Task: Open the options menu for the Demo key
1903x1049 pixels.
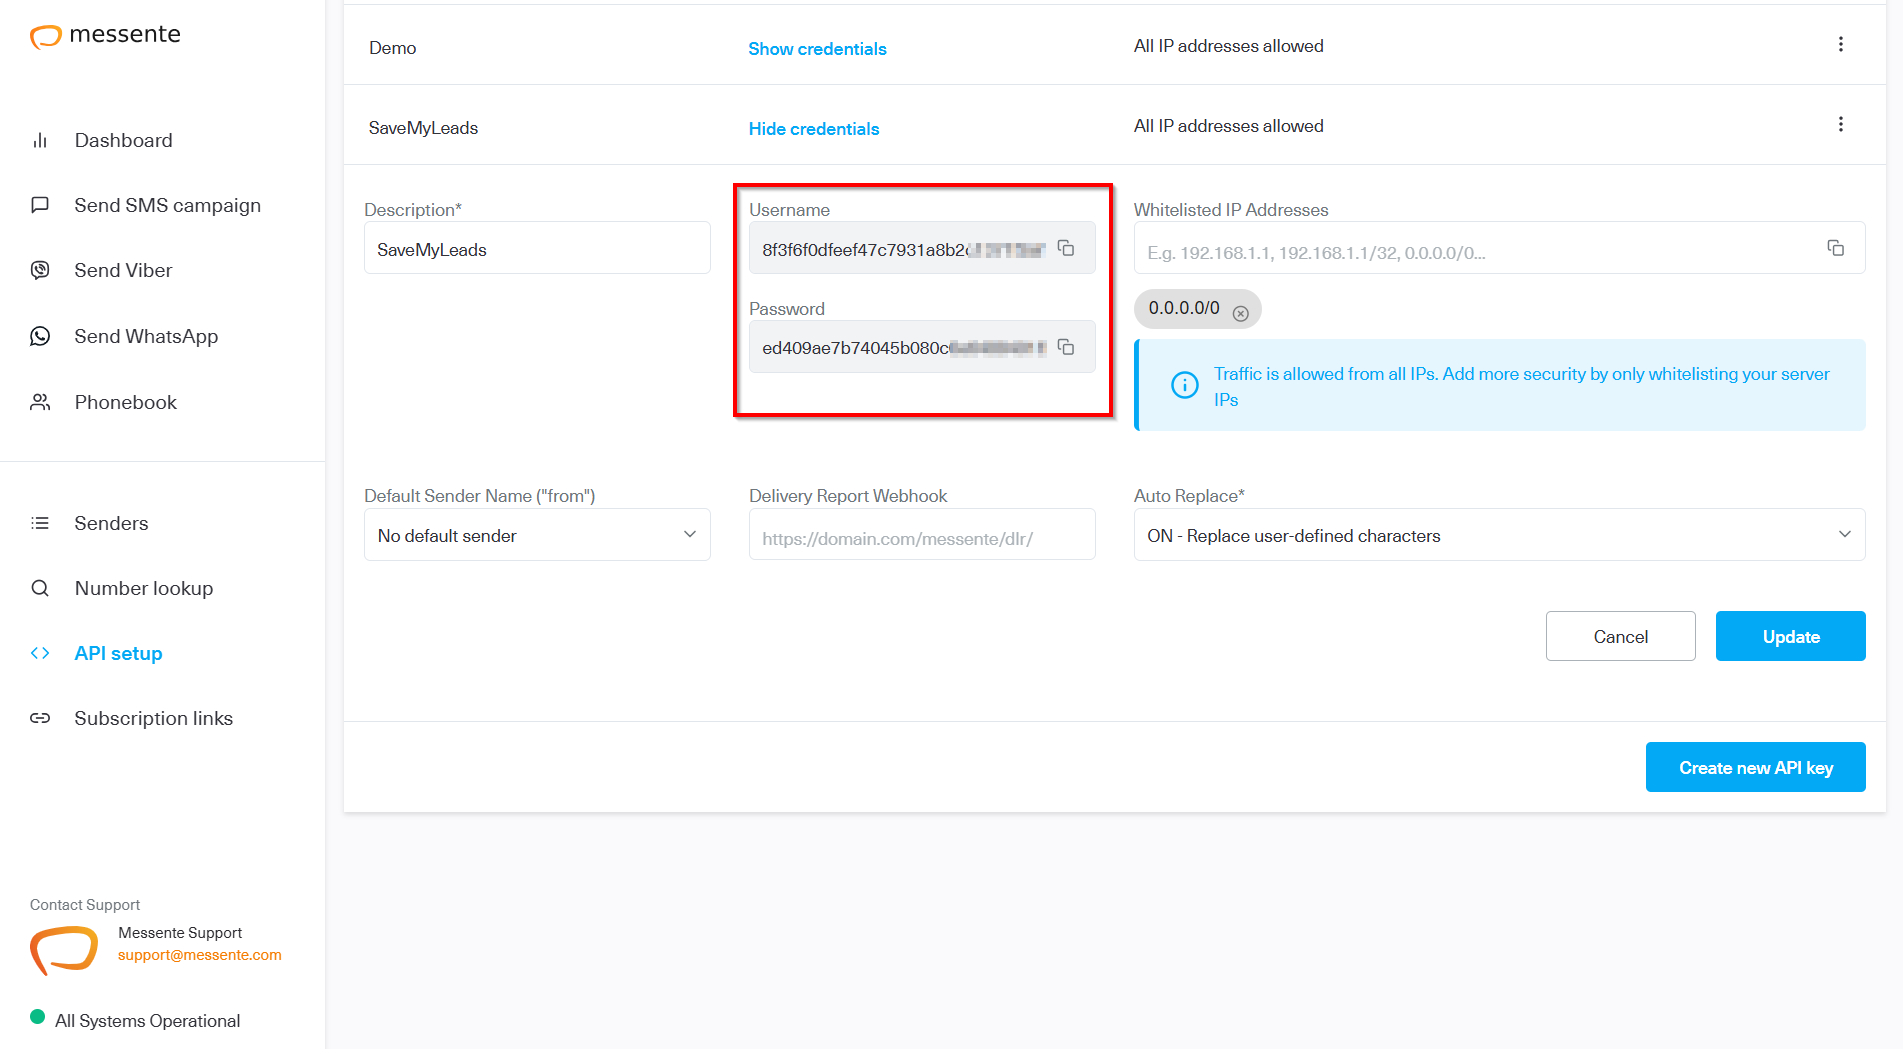Action: point(1841,44)
